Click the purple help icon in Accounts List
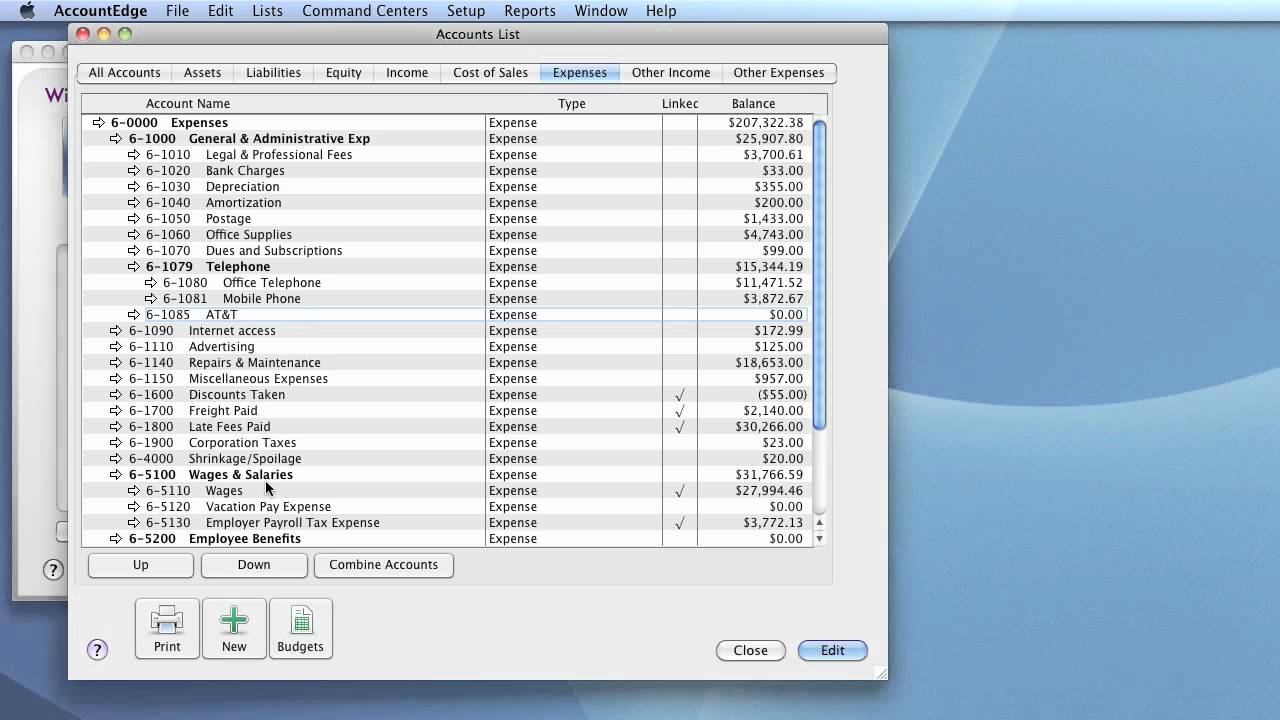This screenshot has width=1280, height=720. 97,650
